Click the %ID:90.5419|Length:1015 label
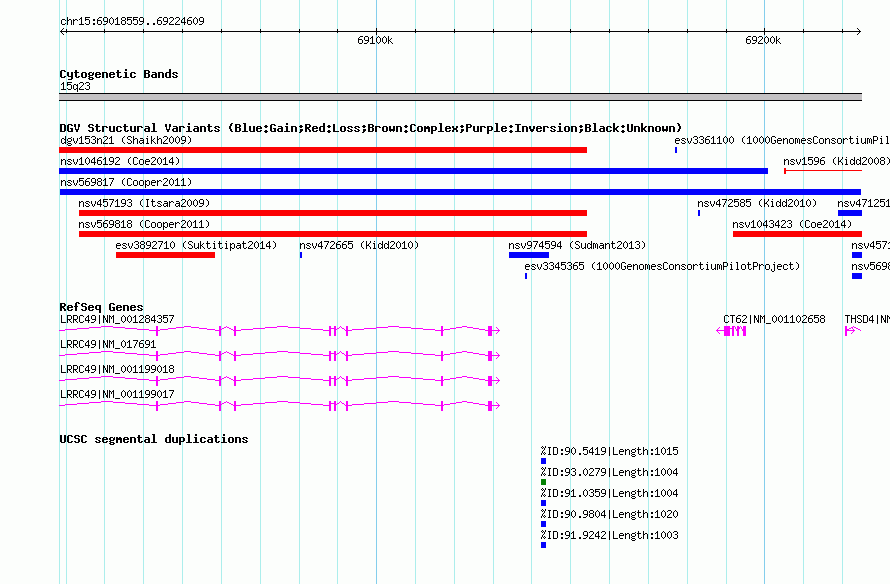This screenshot has width=890, height=584. pos(610,451)
